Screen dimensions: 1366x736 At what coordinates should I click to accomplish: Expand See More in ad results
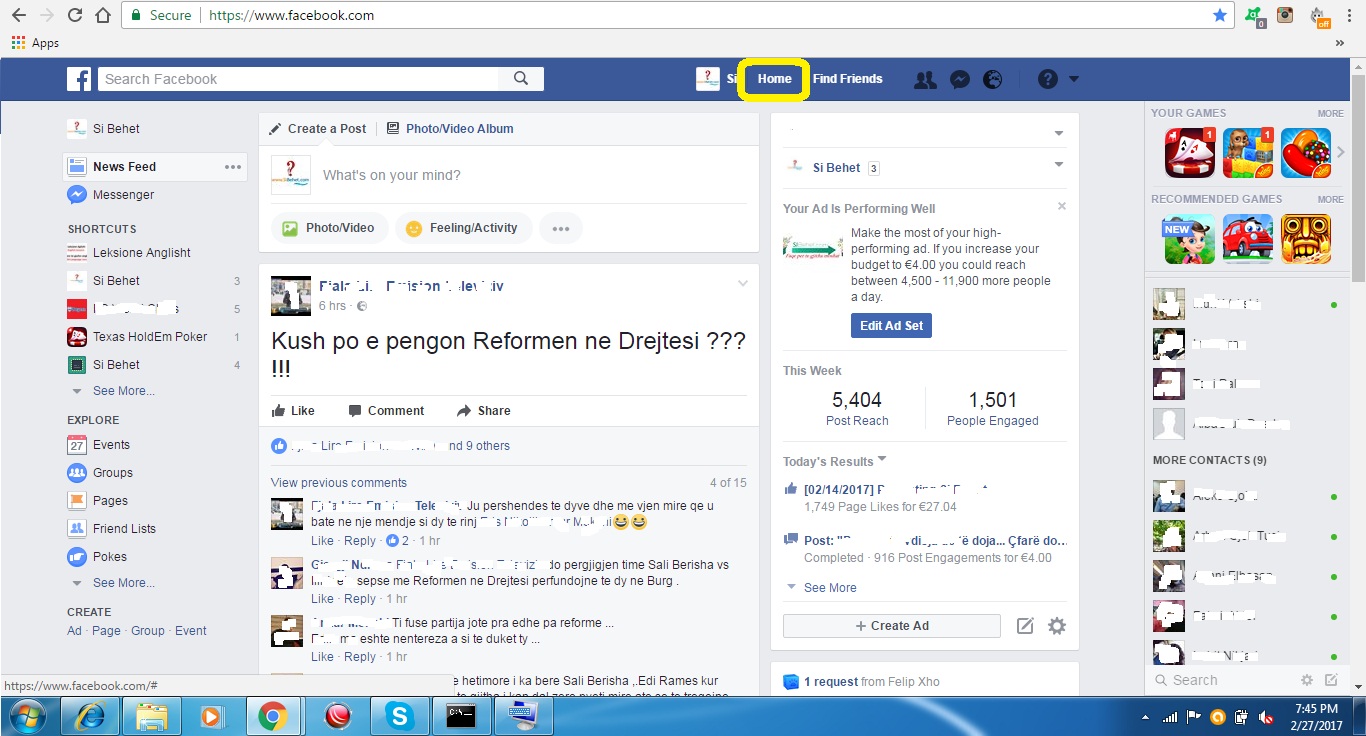(x=822, y=588)
